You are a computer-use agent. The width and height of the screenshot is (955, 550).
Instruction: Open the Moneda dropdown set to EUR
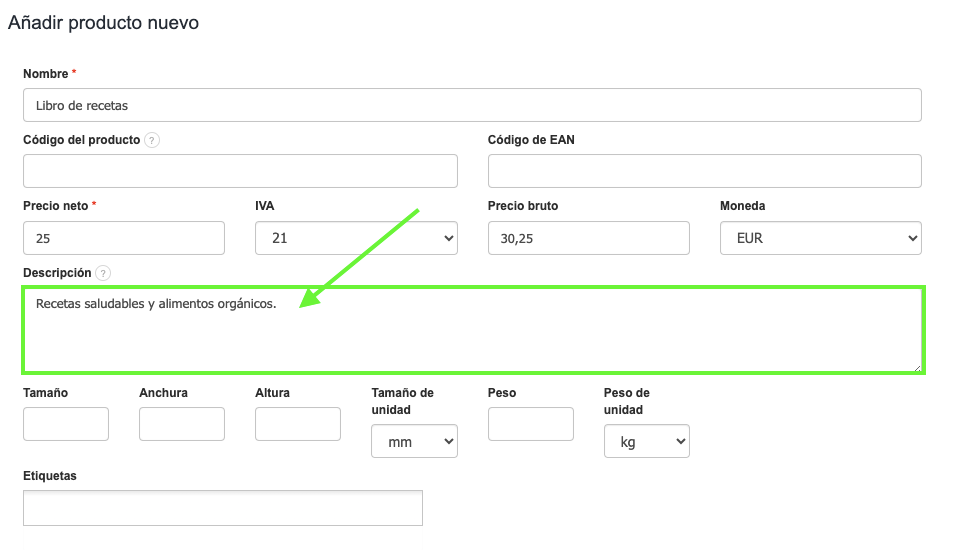click(x=820, y=239)
